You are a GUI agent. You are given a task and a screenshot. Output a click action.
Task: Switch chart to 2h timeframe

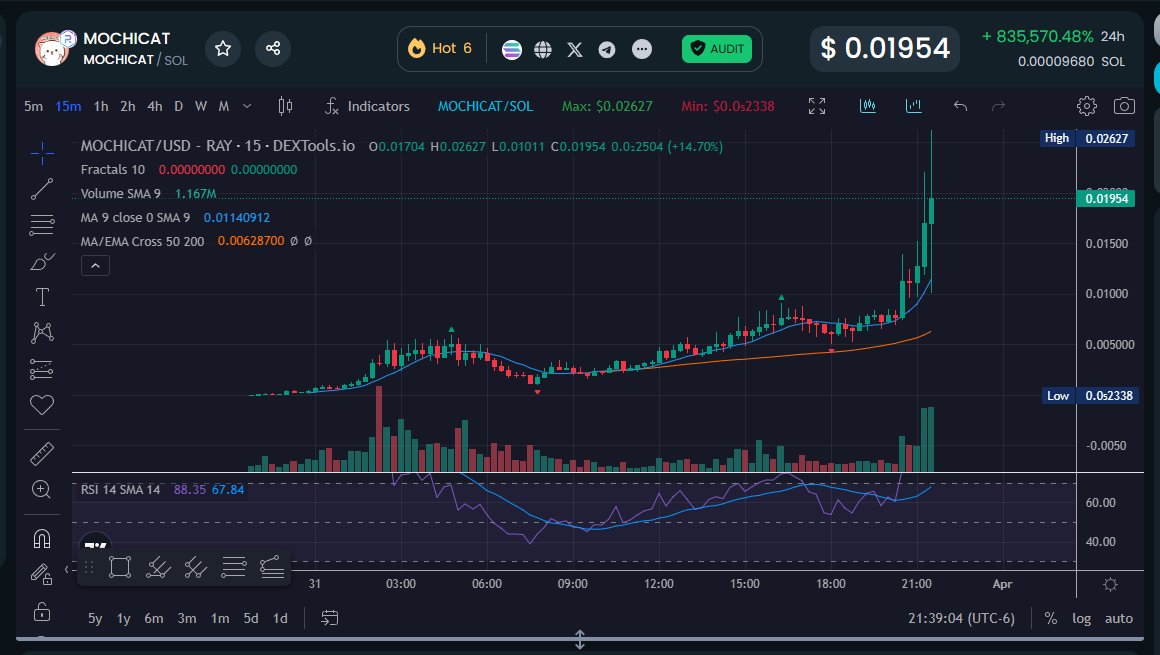(x=128, y=107)
